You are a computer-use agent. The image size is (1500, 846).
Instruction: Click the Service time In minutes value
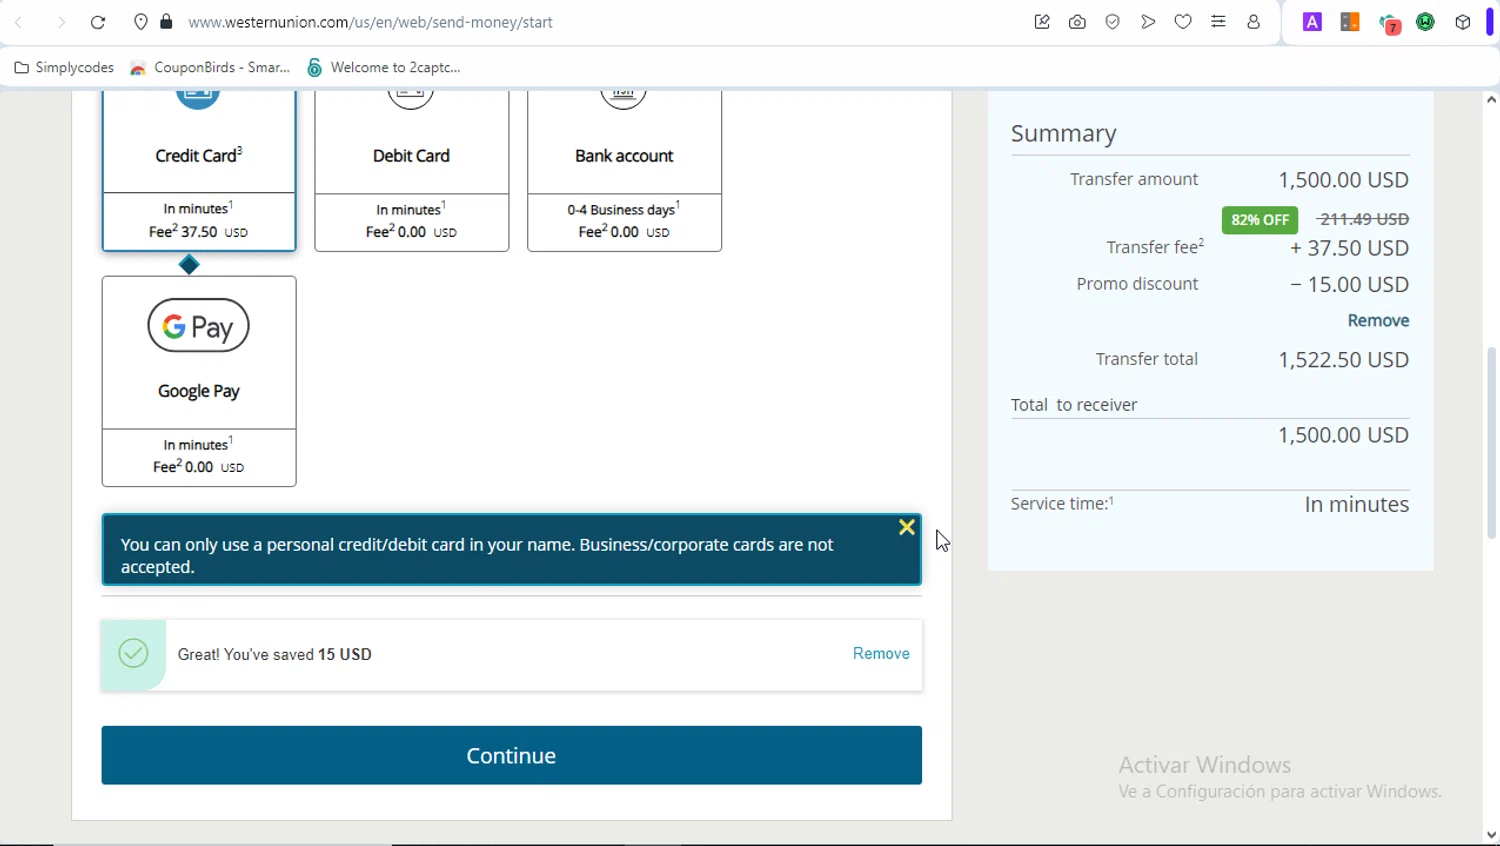[1356, 505]
